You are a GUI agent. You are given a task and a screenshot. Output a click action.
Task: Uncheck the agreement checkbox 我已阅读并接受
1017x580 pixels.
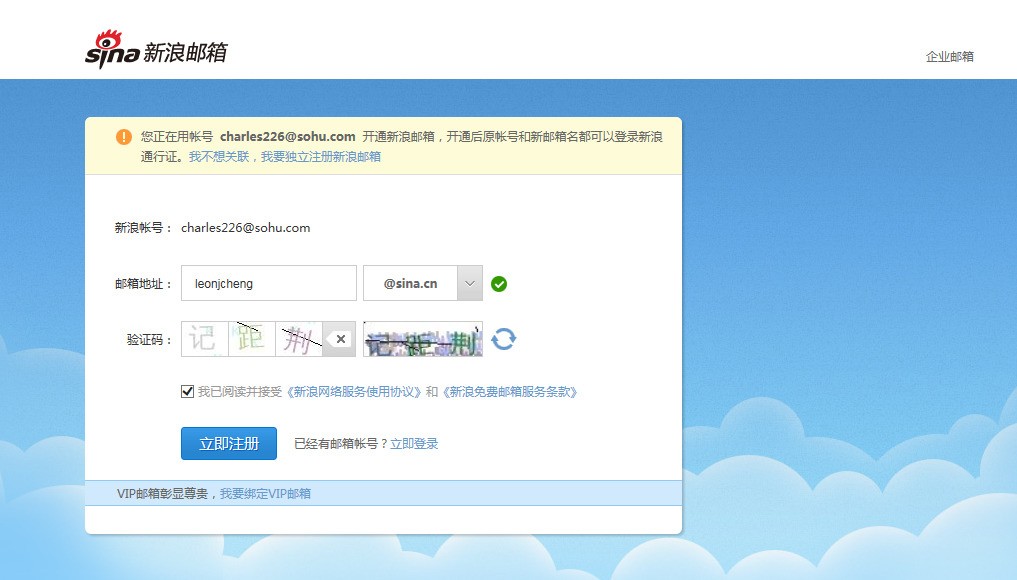[187, 391]
